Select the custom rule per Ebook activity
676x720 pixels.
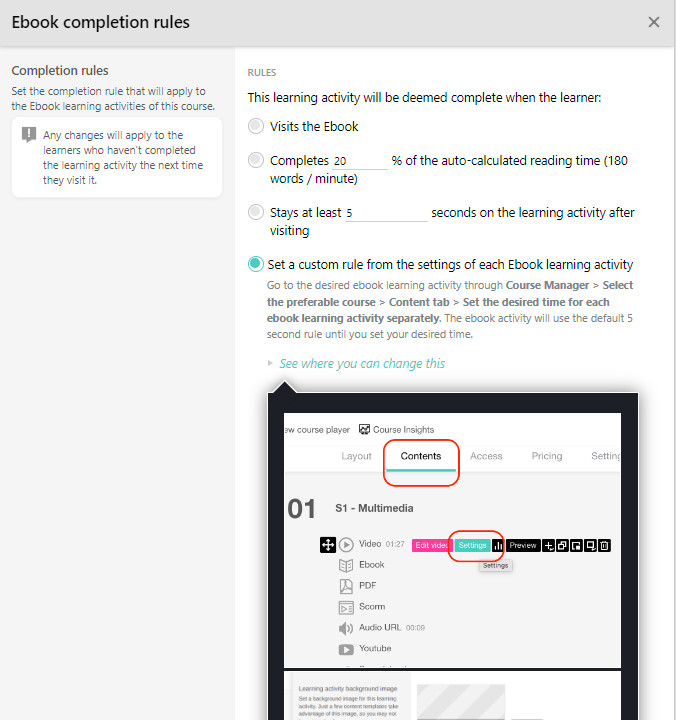point(257,264)
